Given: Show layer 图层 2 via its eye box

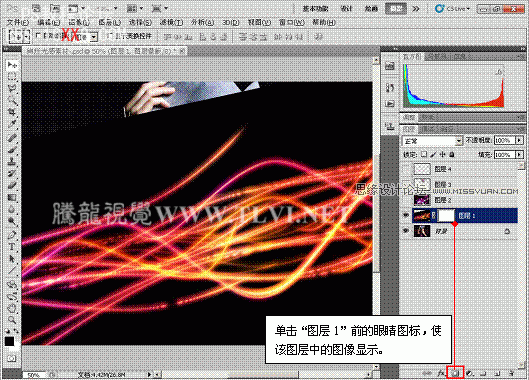Looking at the screenshot, I should [406, 200].
